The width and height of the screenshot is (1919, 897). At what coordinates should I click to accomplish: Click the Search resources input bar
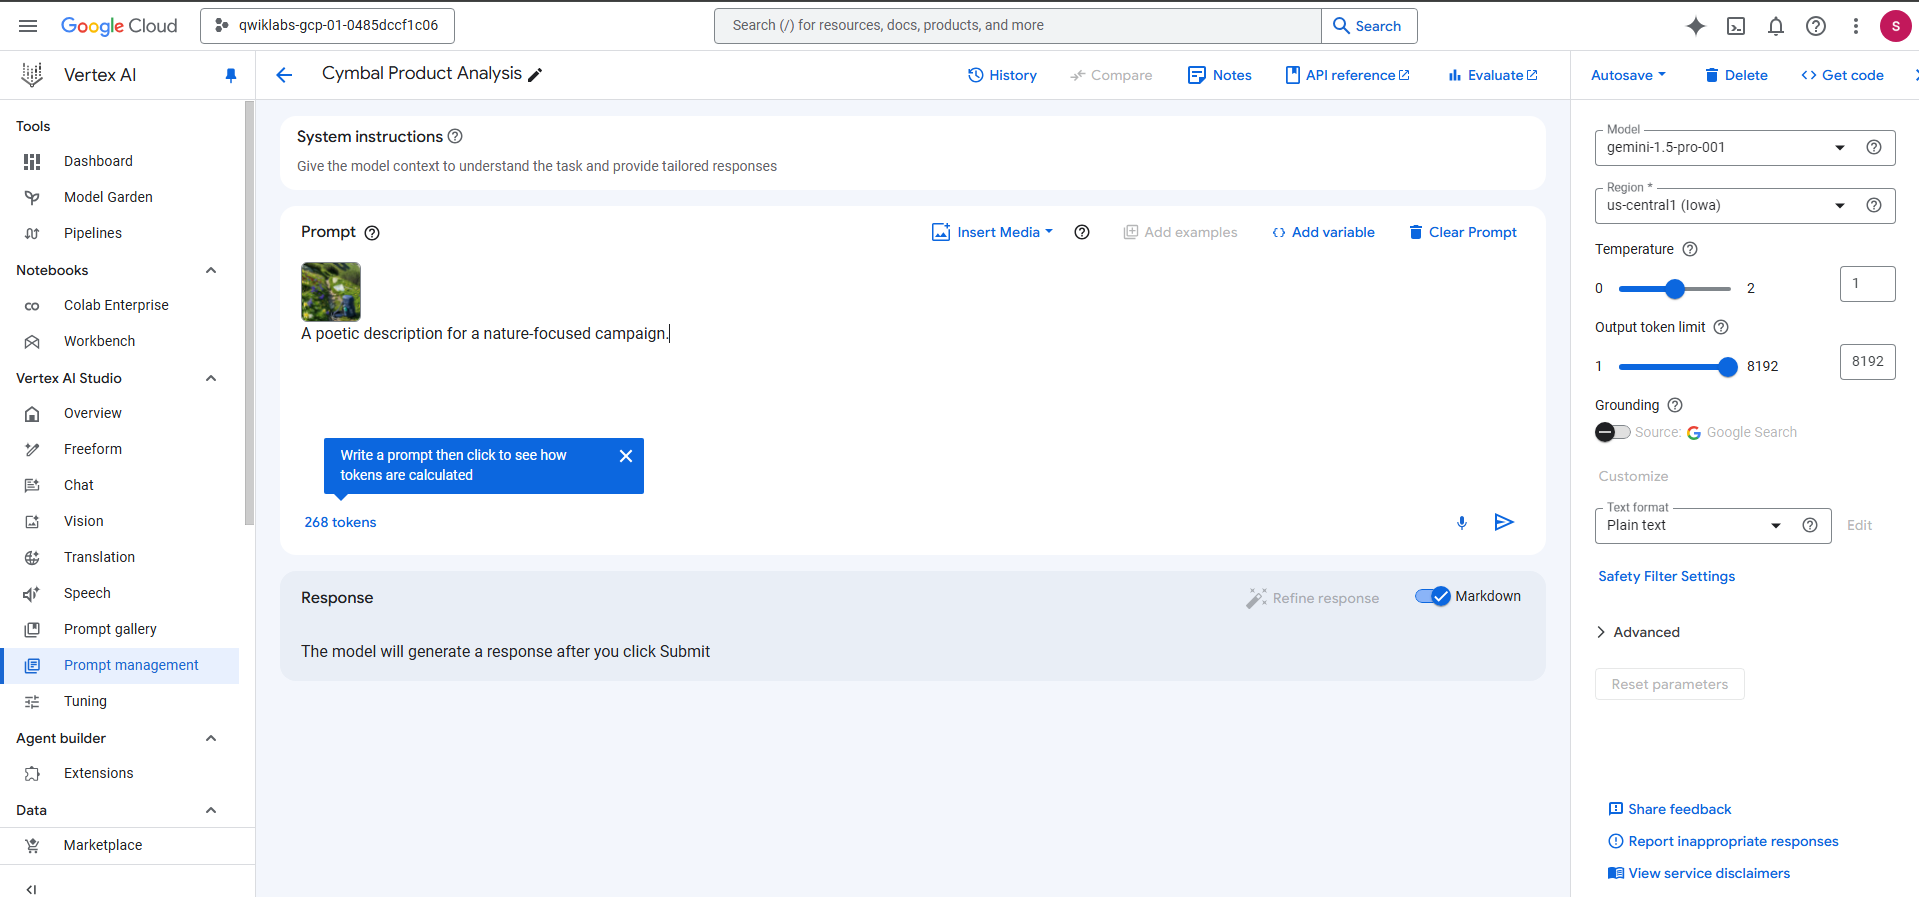point(1018,26)
